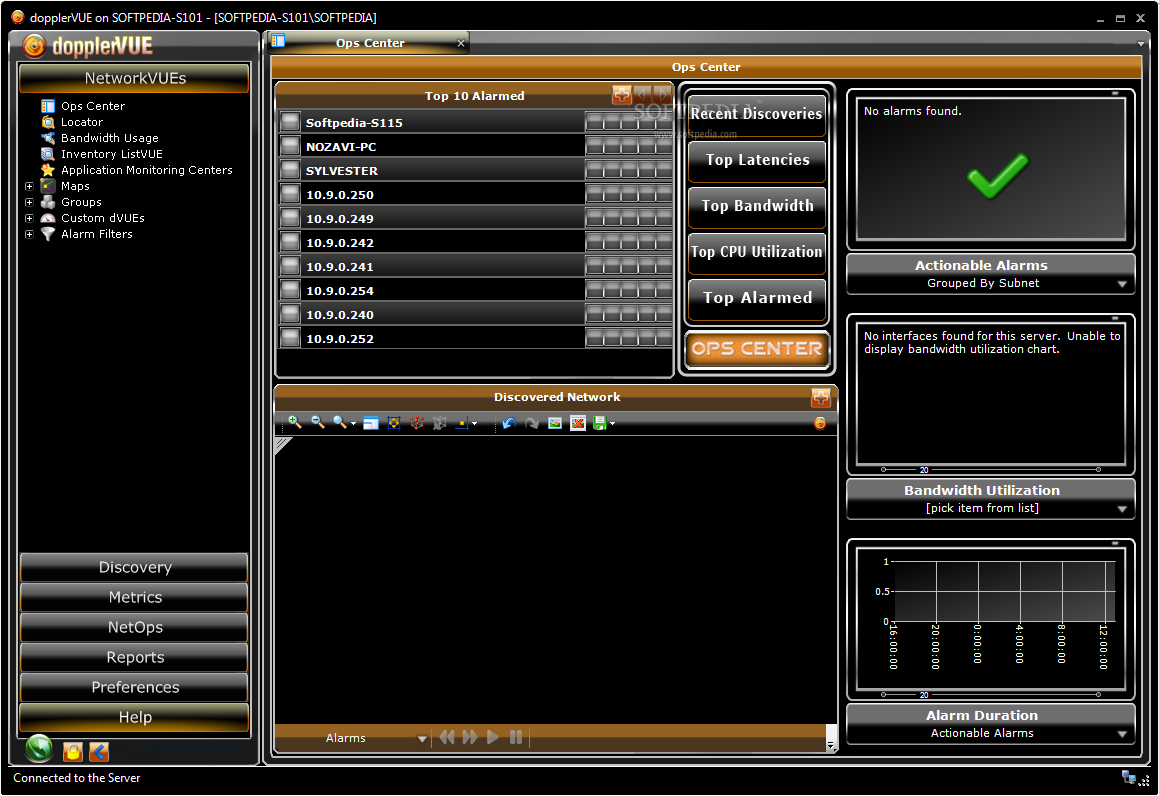Click the orange OPS CENTER button
The image size is (1159, 796).
757,349
